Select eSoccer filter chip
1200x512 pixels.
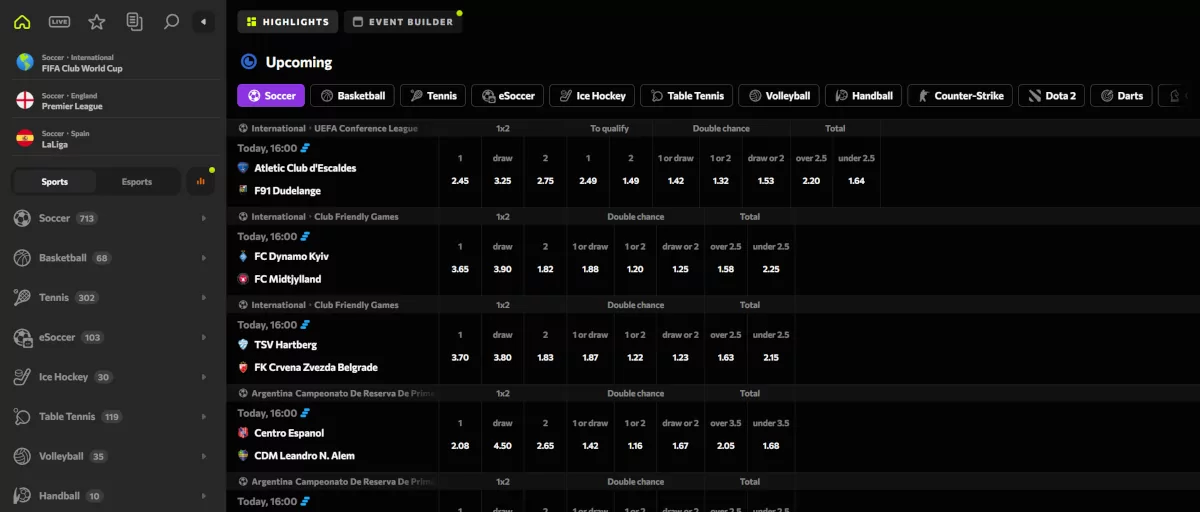coord(507,96)
